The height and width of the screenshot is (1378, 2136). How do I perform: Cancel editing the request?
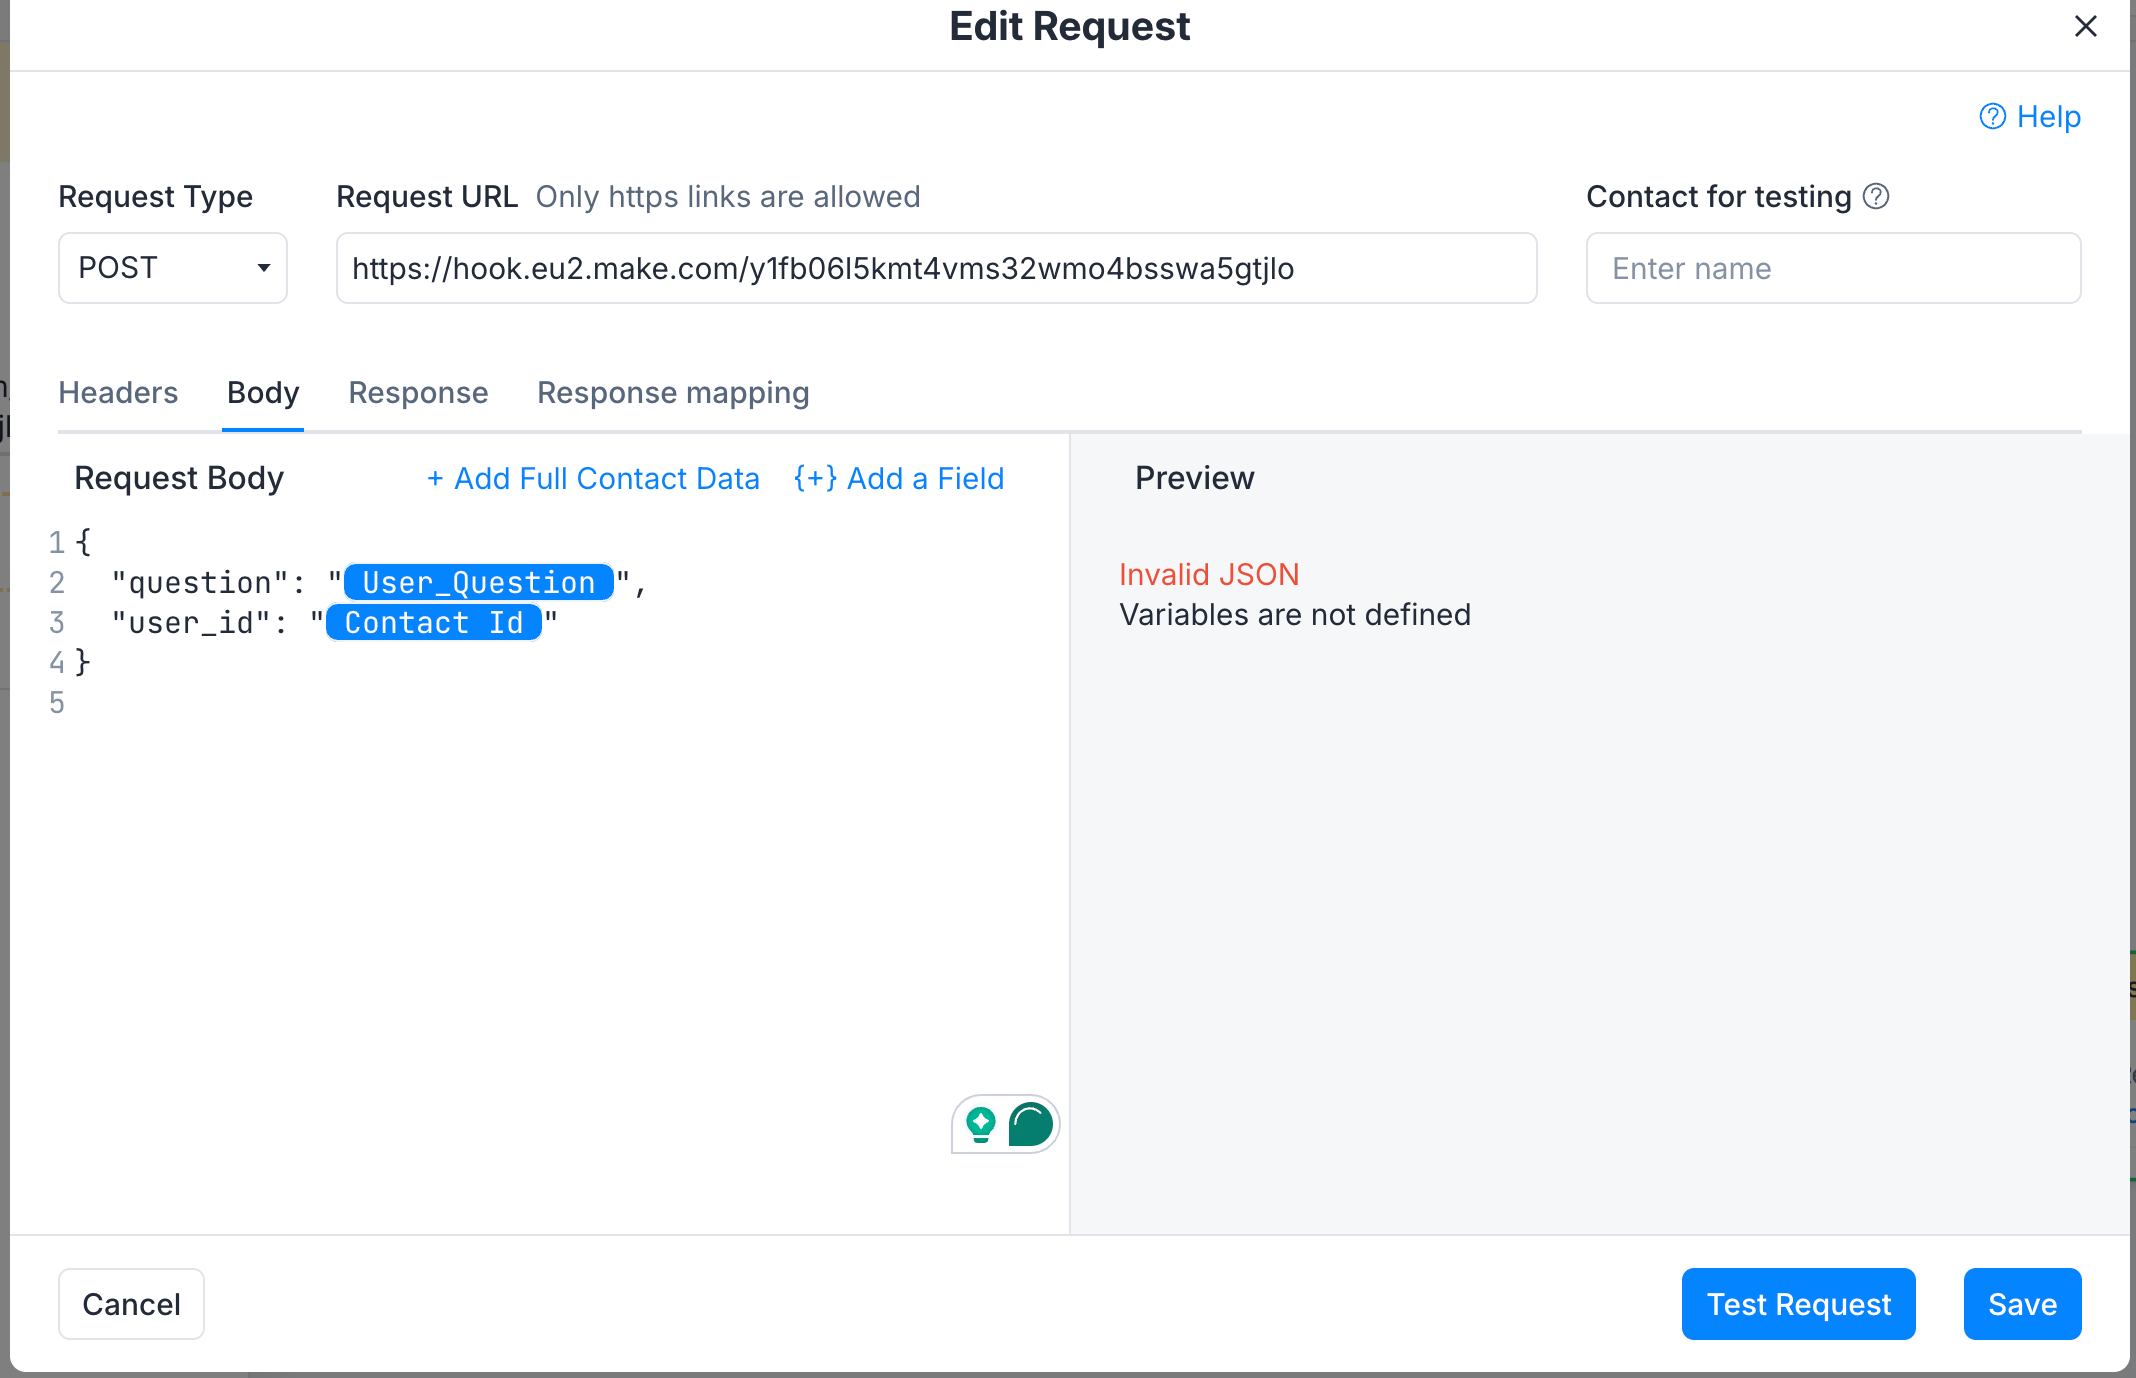[x=131, y=1304]
